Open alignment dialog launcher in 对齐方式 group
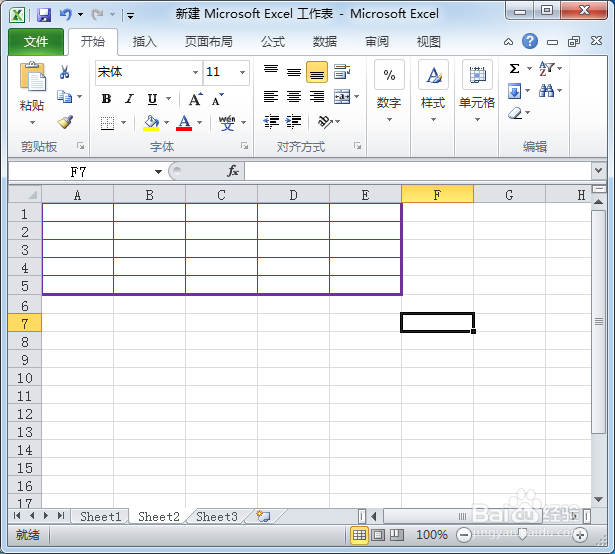Viewport: 615px width, 554px height. (x=357, y=146)
